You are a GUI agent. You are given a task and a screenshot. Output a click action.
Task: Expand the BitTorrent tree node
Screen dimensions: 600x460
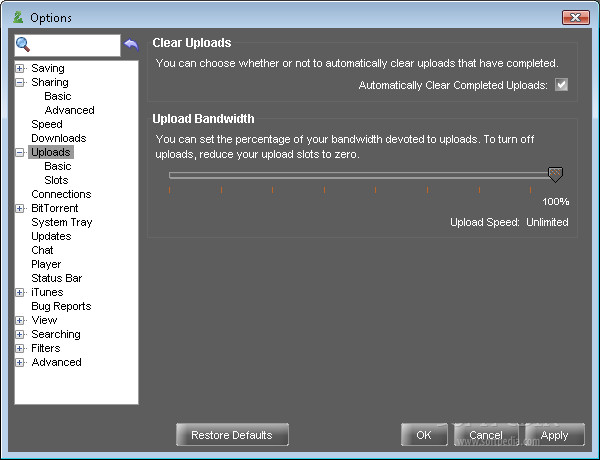point(20,209)
